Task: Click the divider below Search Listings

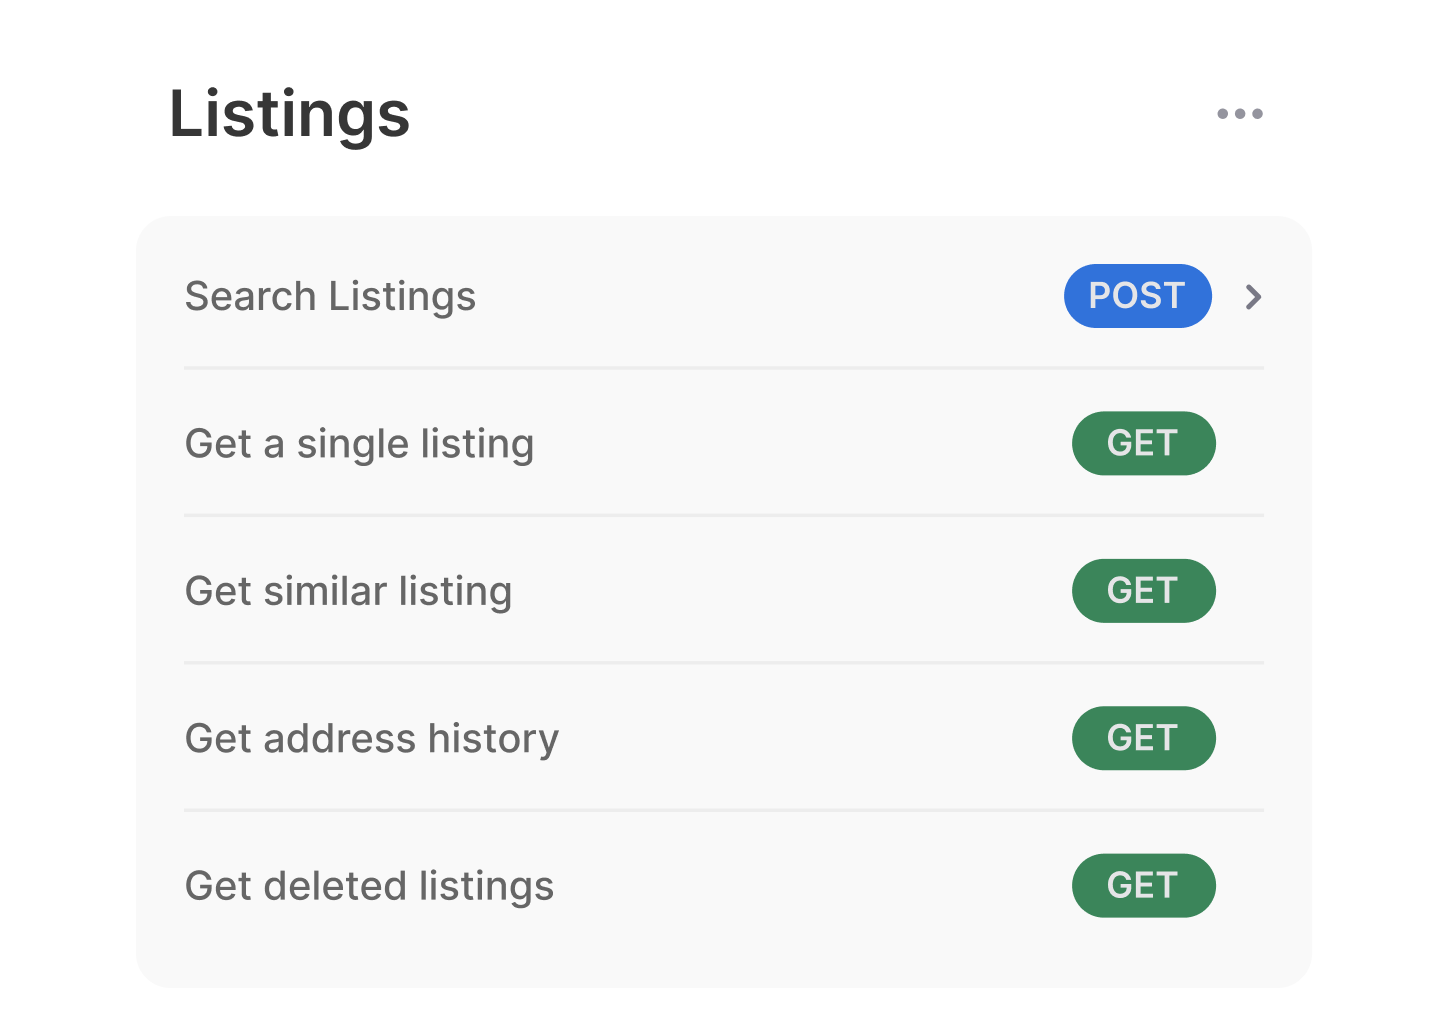Action: click(x=724, y=368)
